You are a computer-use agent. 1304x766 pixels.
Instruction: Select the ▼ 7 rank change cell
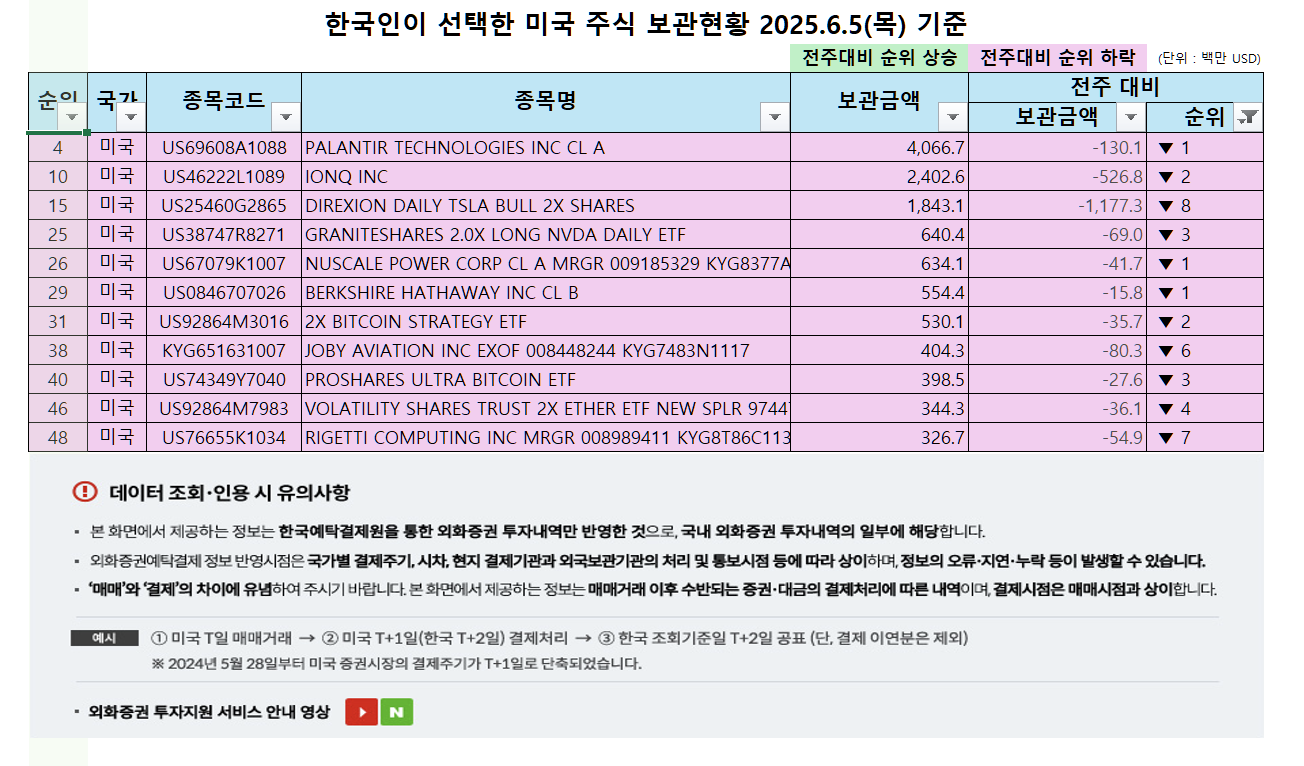tap(1205, 438)
